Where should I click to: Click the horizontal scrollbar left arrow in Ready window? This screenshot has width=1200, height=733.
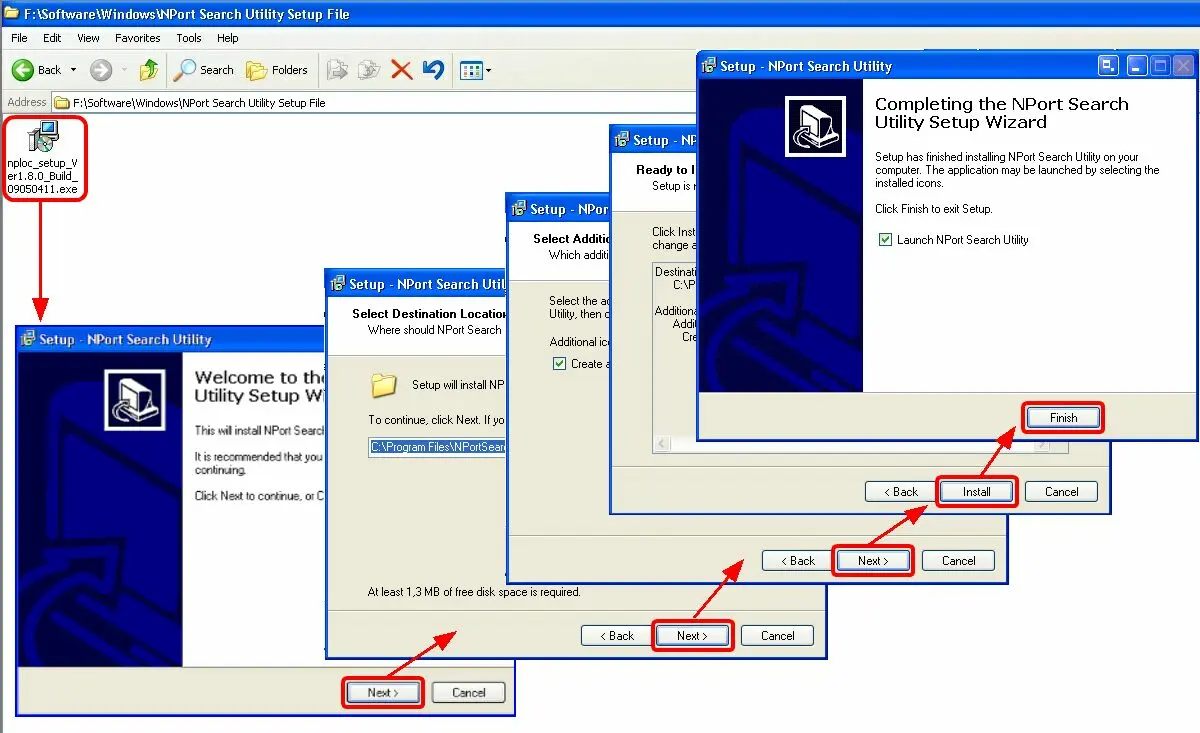click(661, 443)
